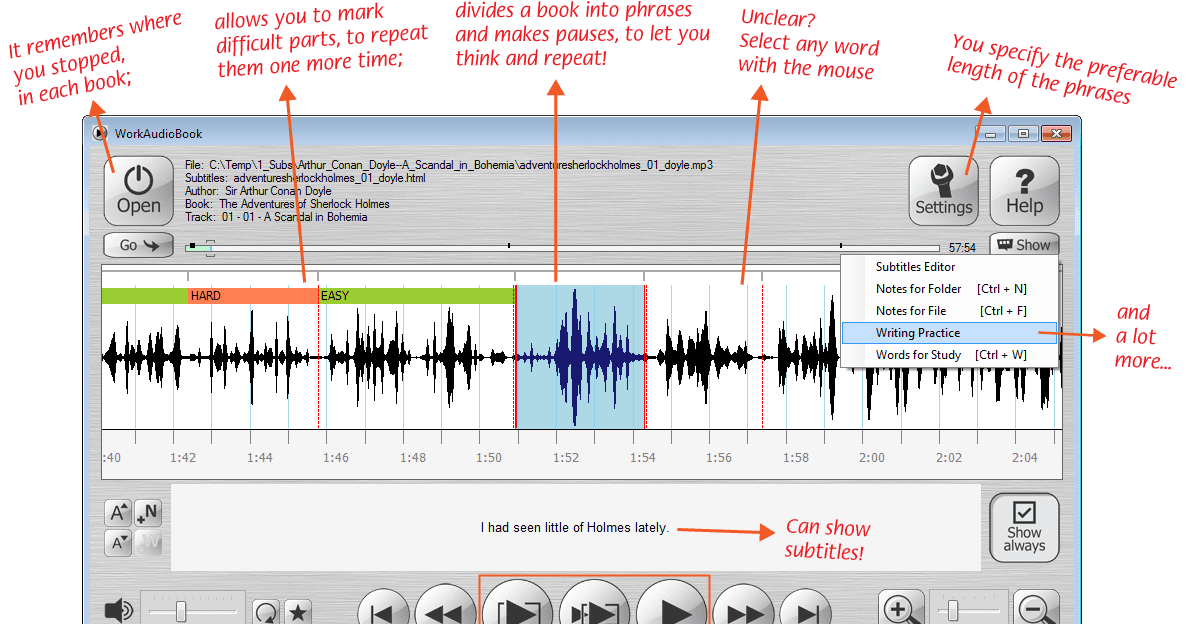This screenshot has width=1190, height=624.
Task: Zoom in waveform with plus magnifier
Action: (x=901, y=609)
